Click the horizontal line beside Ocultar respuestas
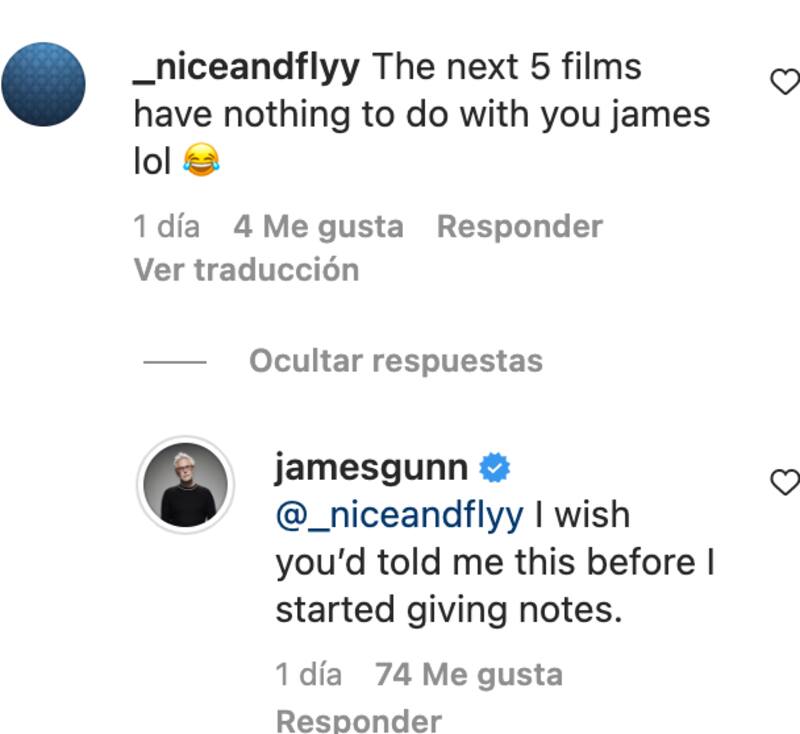The height and width of the screenshot is (734, 800). [x=175, y=362]
